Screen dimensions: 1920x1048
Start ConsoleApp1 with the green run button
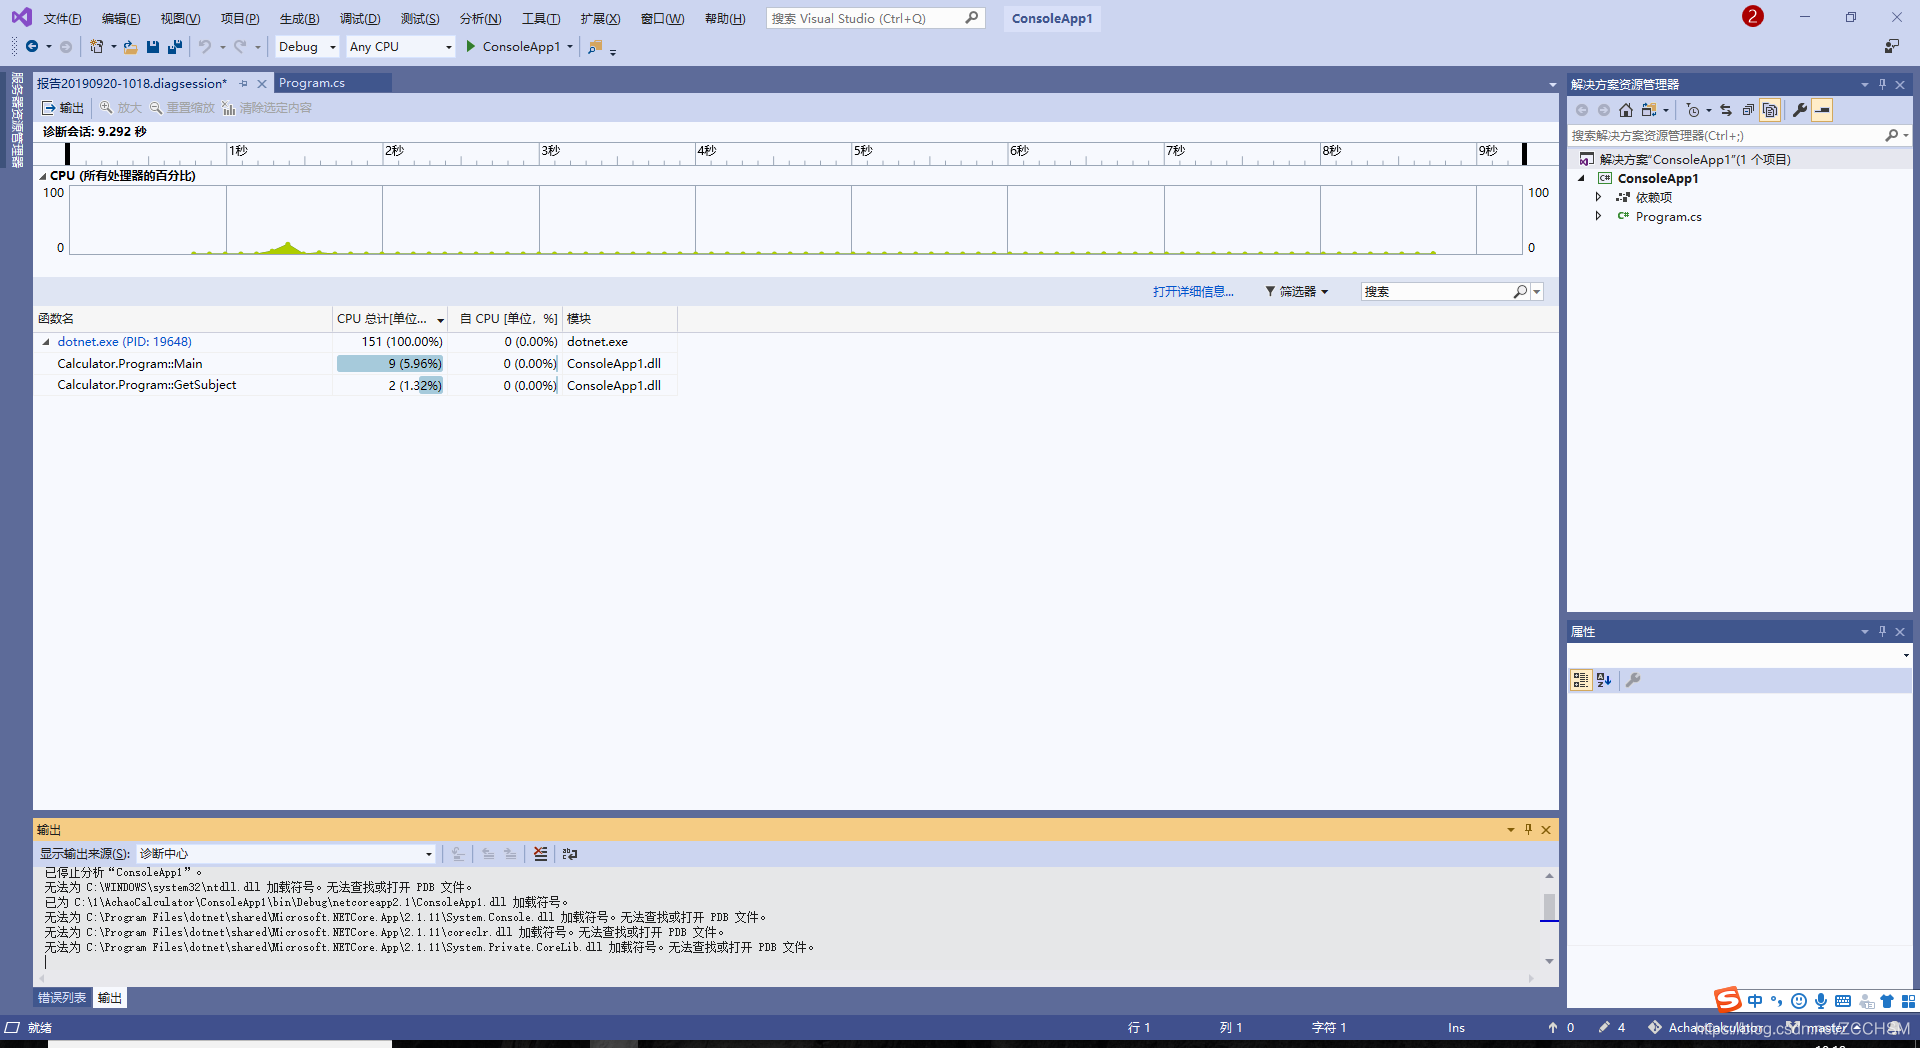[x=470, y=47]
